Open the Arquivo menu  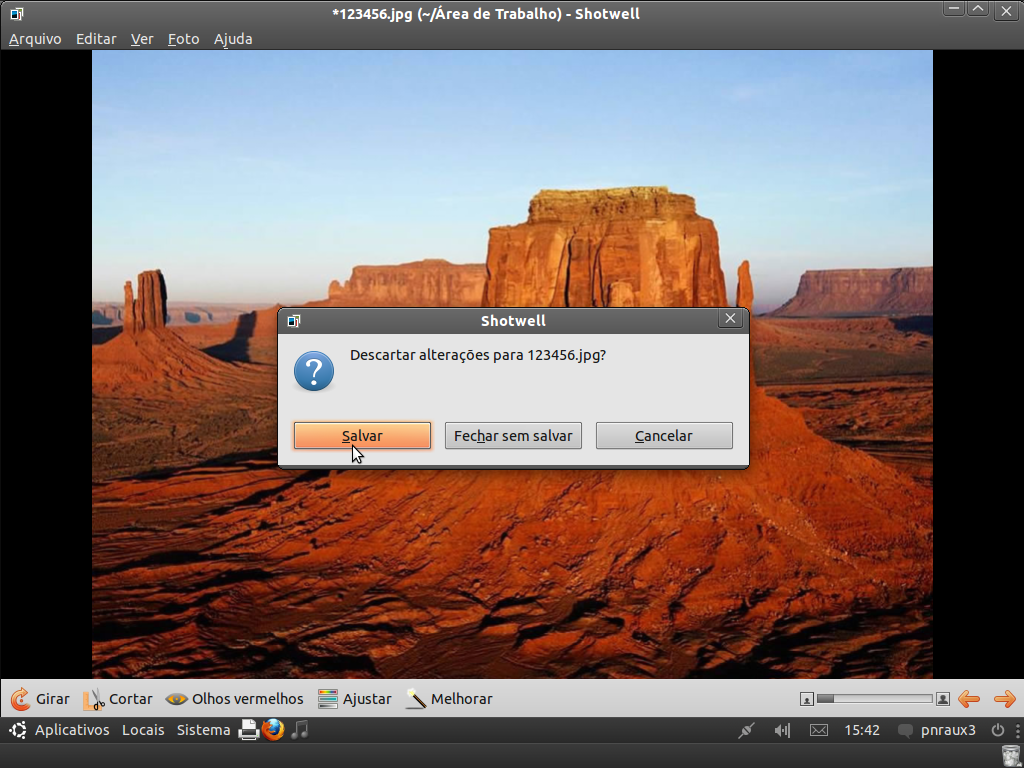[35, 39]
